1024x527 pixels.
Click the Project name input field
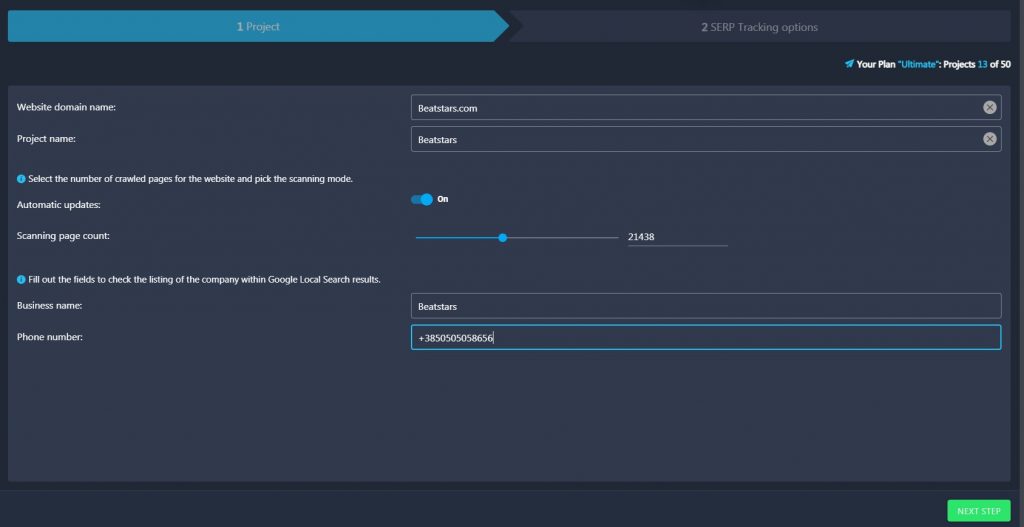(706, 139)
